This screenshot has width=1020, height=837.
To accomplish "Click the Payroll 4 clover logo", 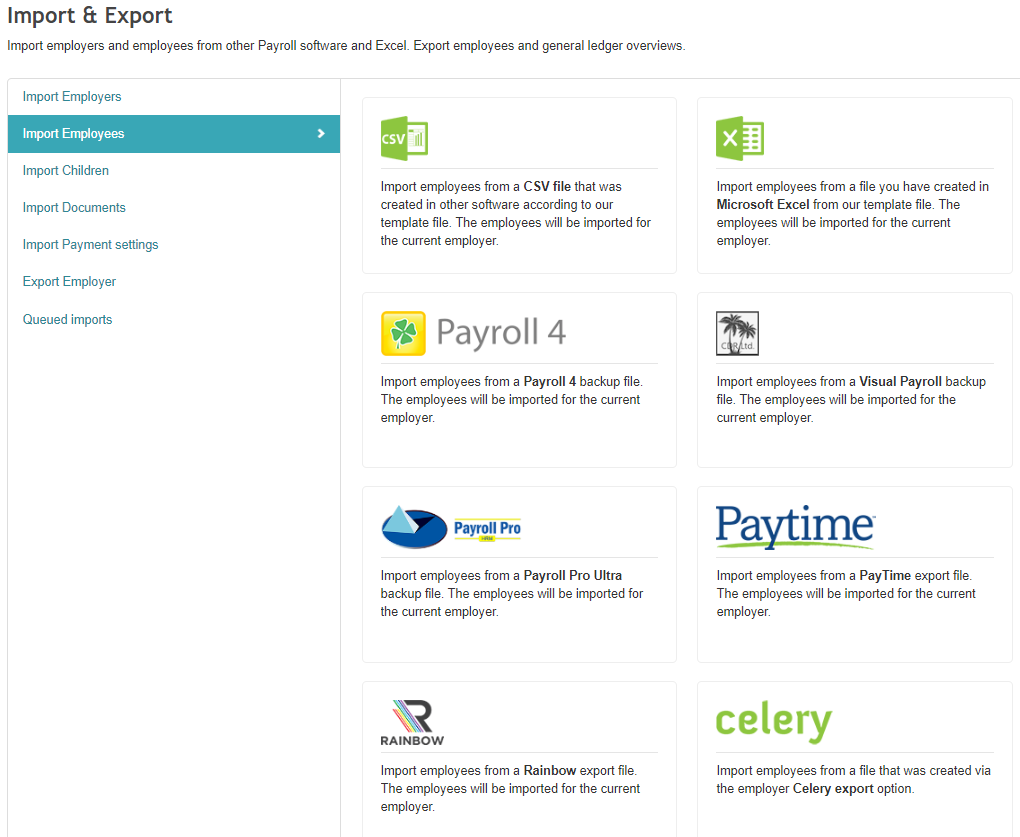I will click(403, 333).
